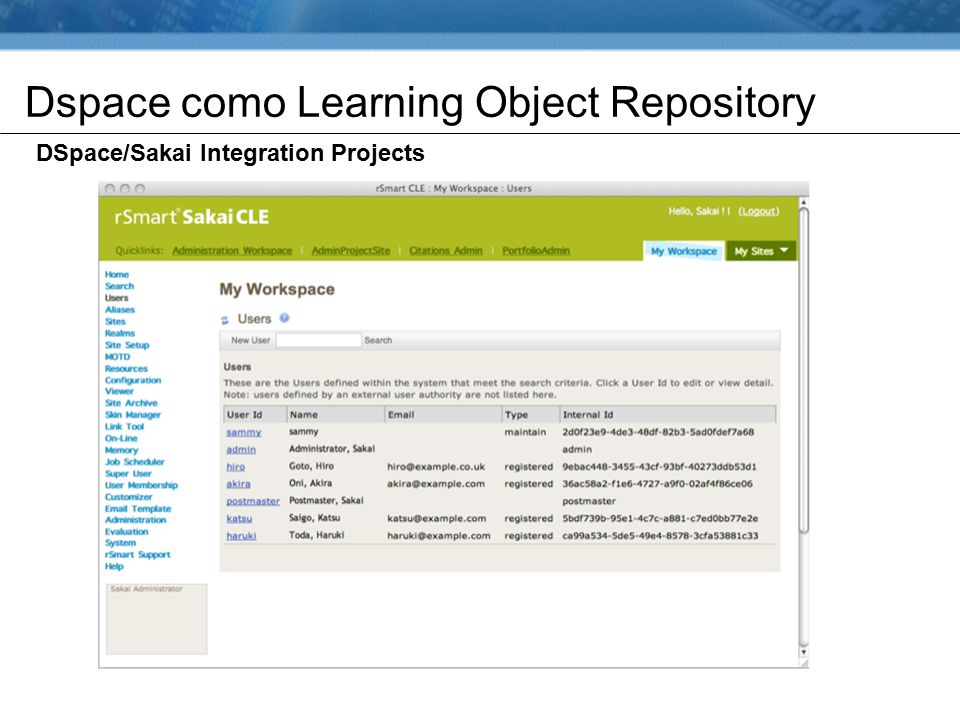The image size is (960, 720).
Task: Open the sammy user id link
Action: [244, 432]
